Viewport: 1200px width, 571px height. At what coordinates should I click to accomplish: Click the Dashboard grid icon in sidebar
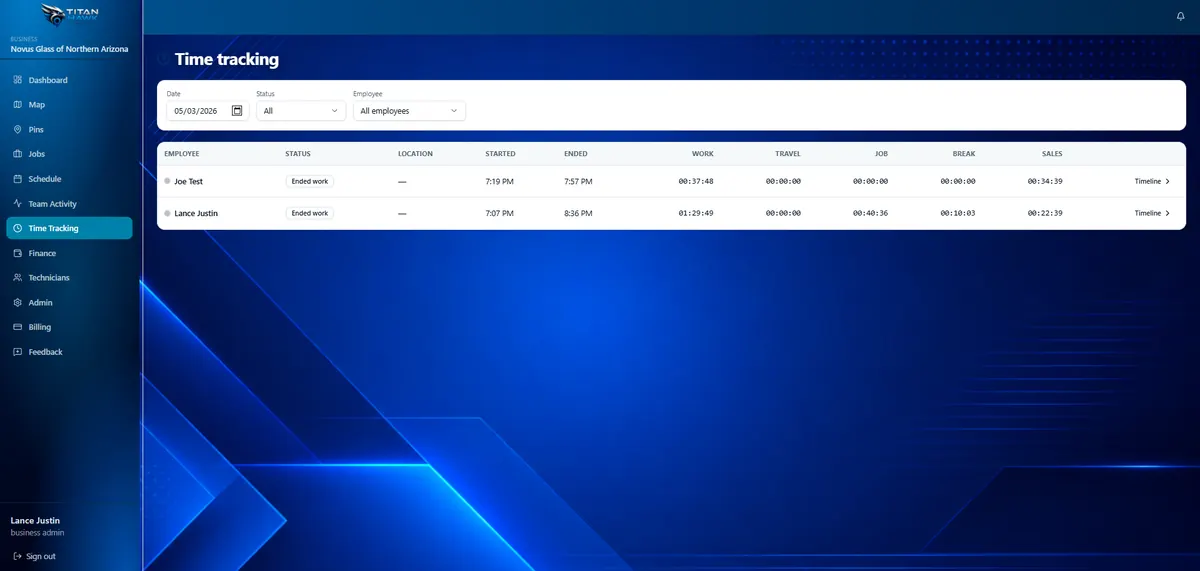click(18, 80)
